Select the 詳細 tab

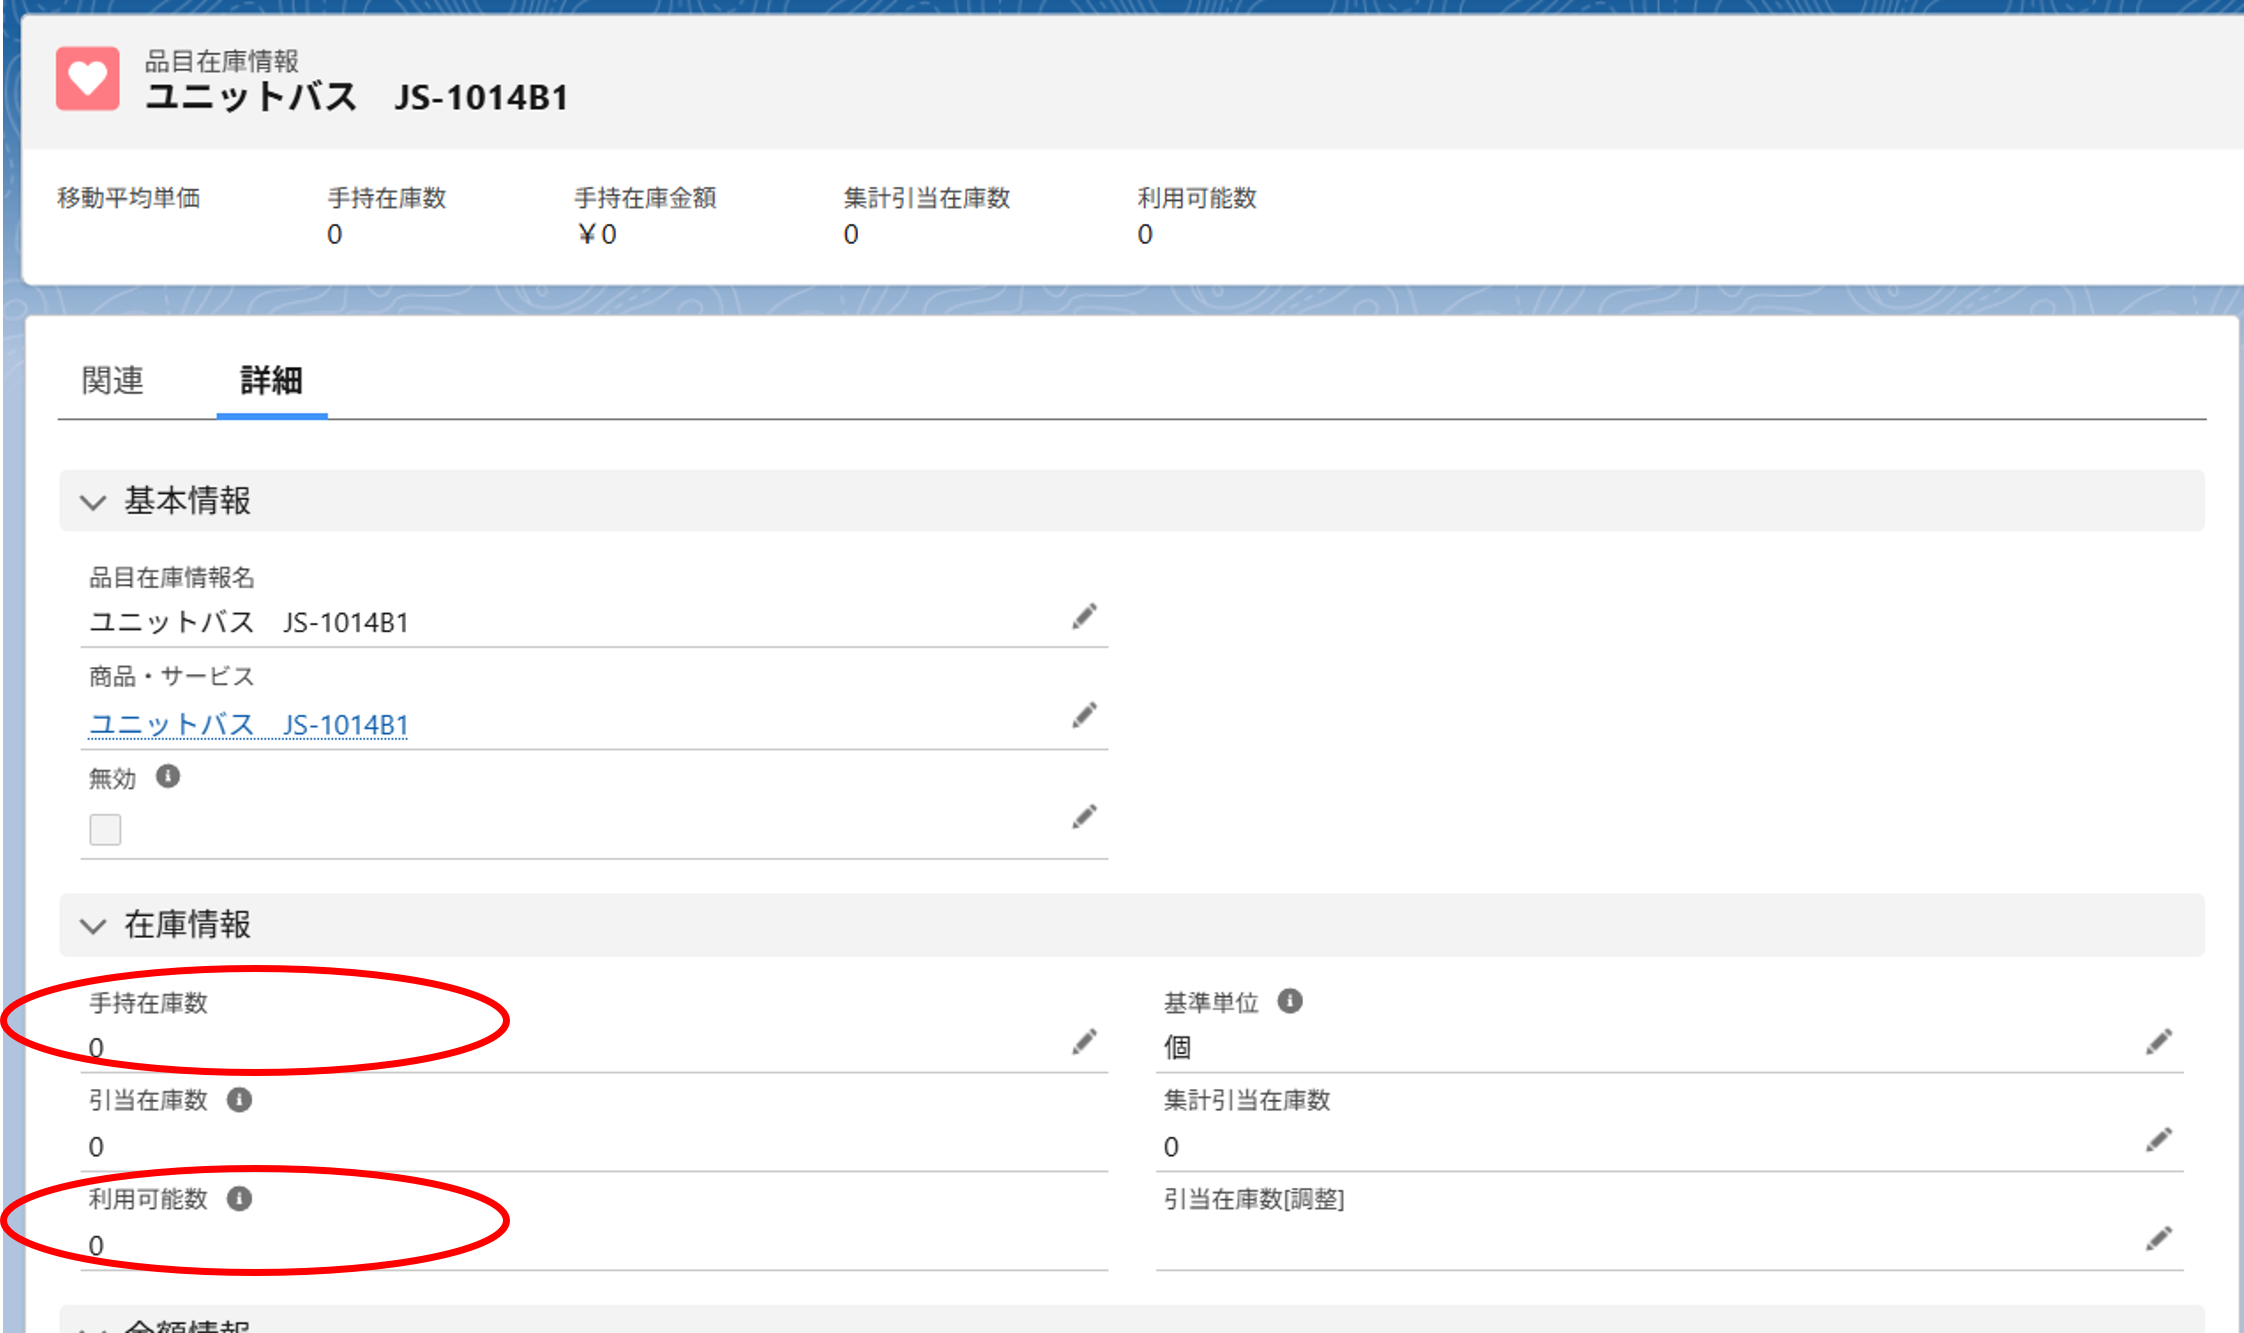(271, 381)
